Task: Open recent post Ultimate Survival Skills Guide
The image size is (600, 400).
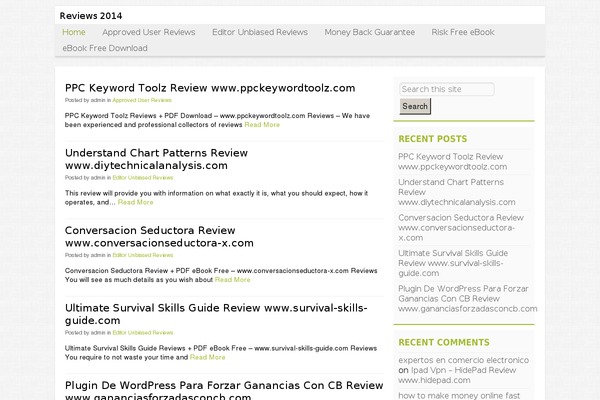Action: pyautogui.click(x=453, y=263)
